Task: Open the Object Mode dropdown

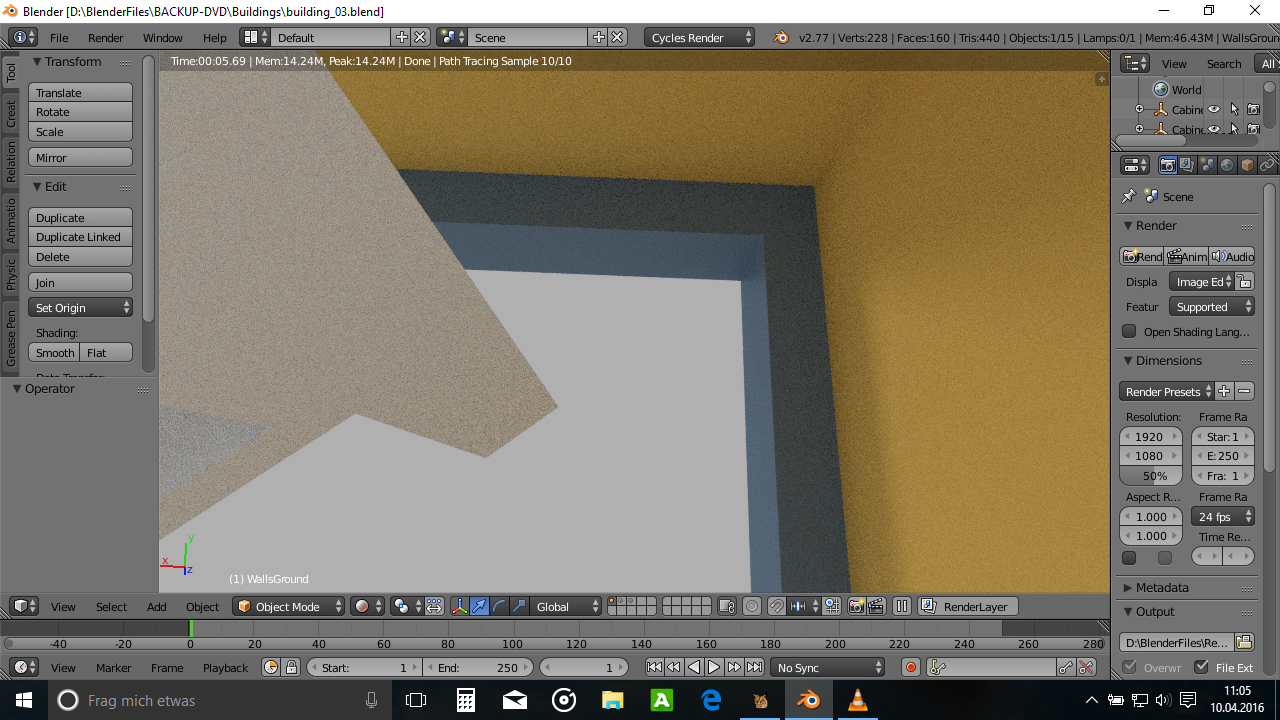Action: [289, 606]
